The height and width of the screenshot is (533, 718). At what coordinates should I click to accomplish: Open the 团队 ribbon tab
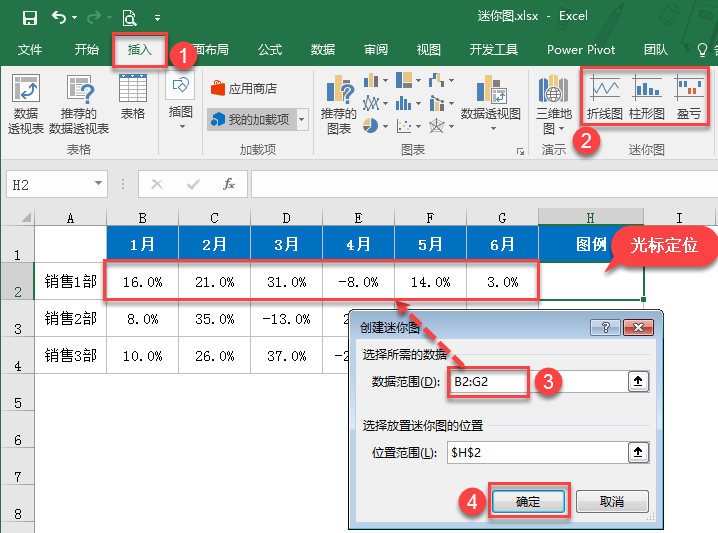pos(656,49)
